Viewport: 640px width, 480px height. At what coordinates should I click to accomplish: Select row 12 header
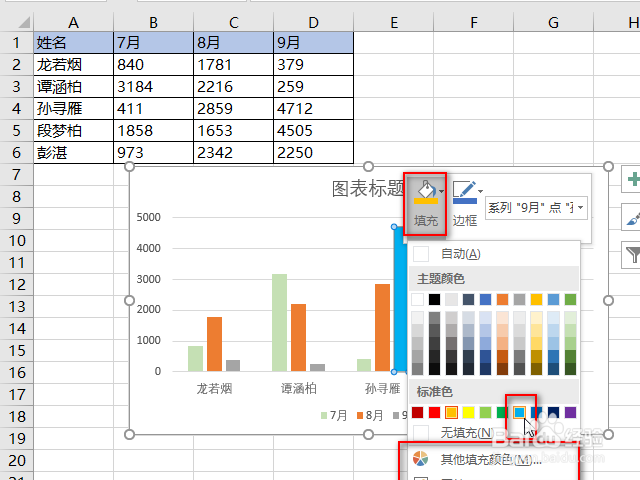click(x=16, y=285)
